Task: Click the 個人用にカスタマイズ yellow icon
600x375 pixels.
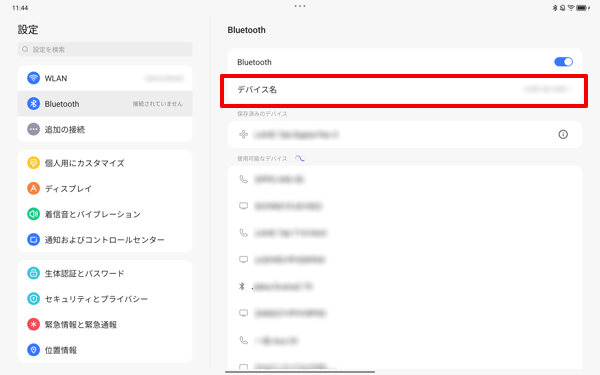Action: [33, 163]
